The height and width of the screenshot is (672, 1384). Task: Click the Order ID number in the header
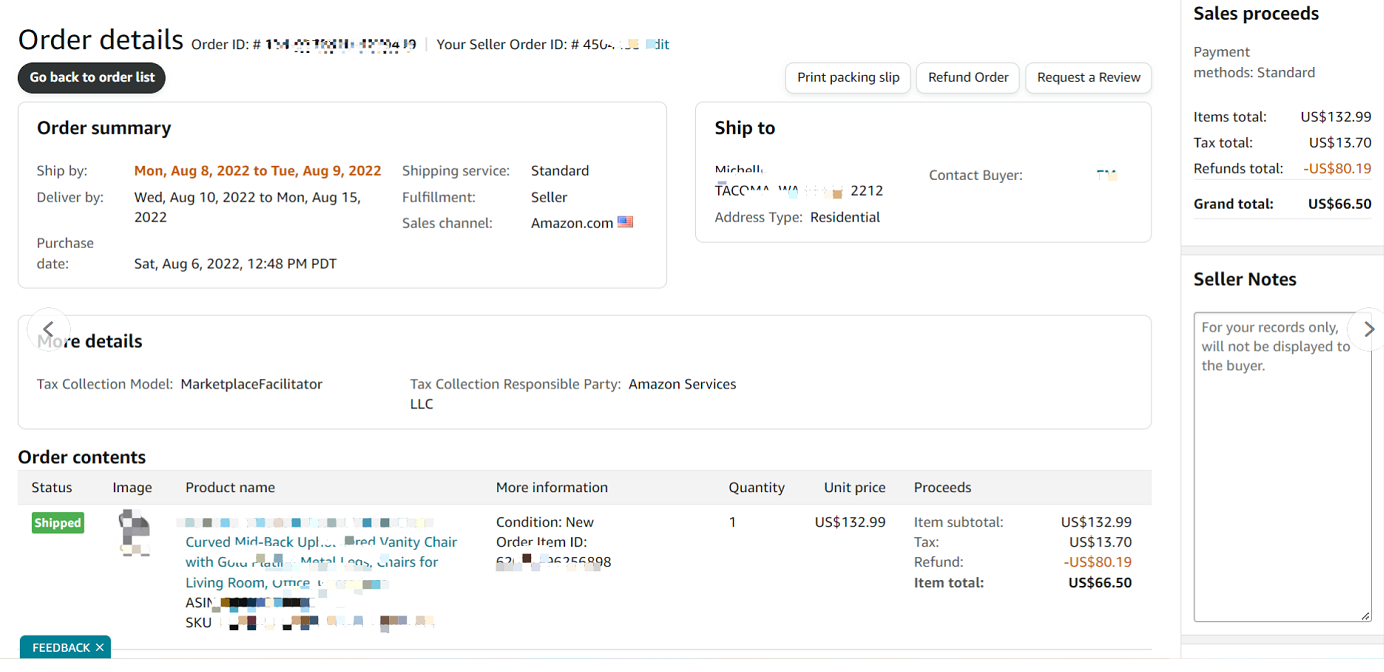(x=340, y=45)
